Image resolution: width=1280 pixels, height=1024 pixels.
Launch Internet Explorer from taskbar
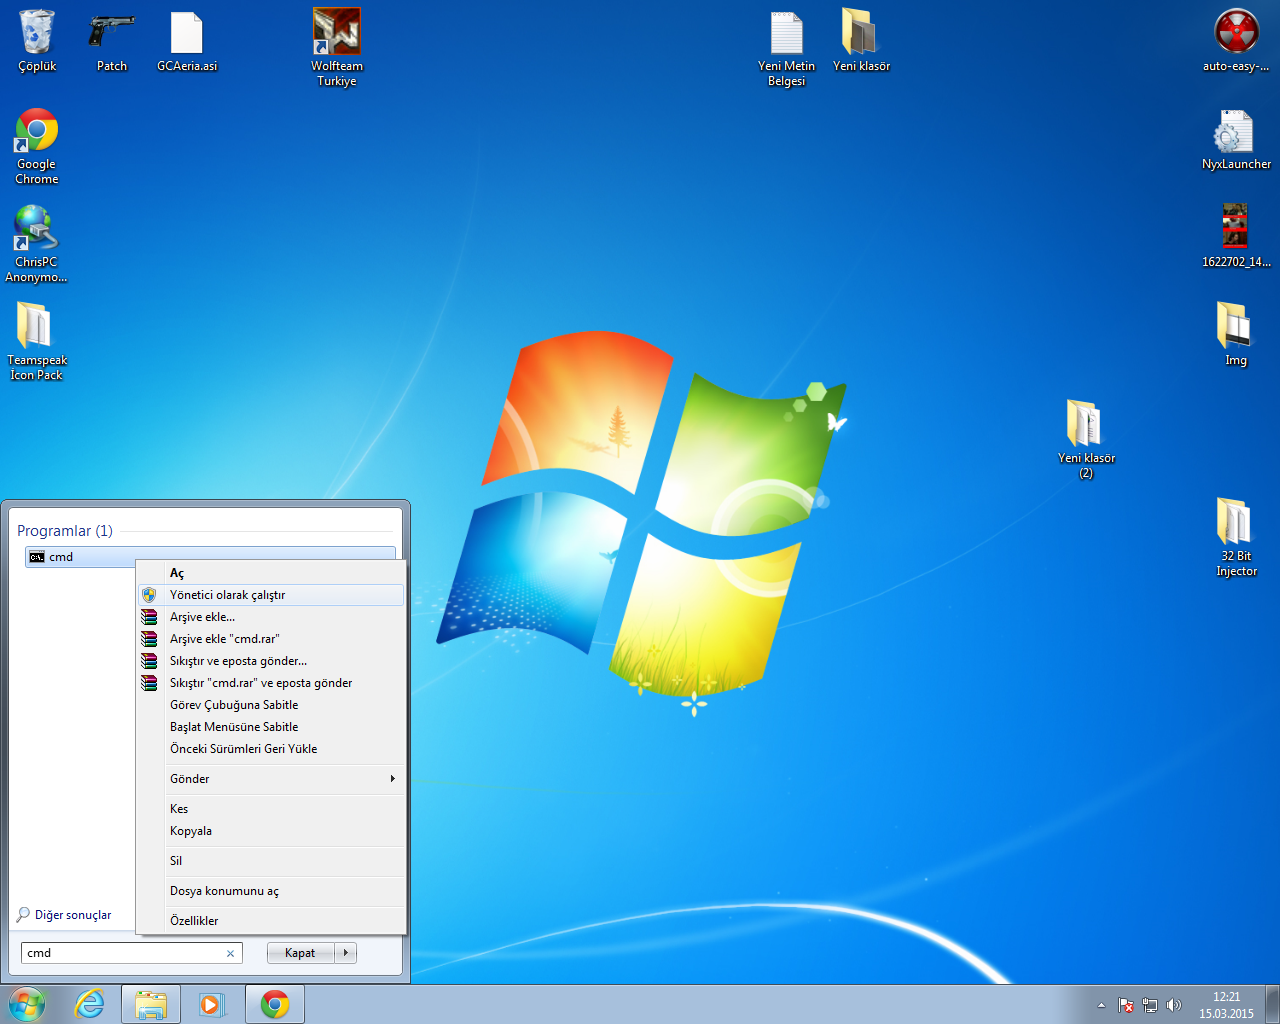(x=90, y=1004)
